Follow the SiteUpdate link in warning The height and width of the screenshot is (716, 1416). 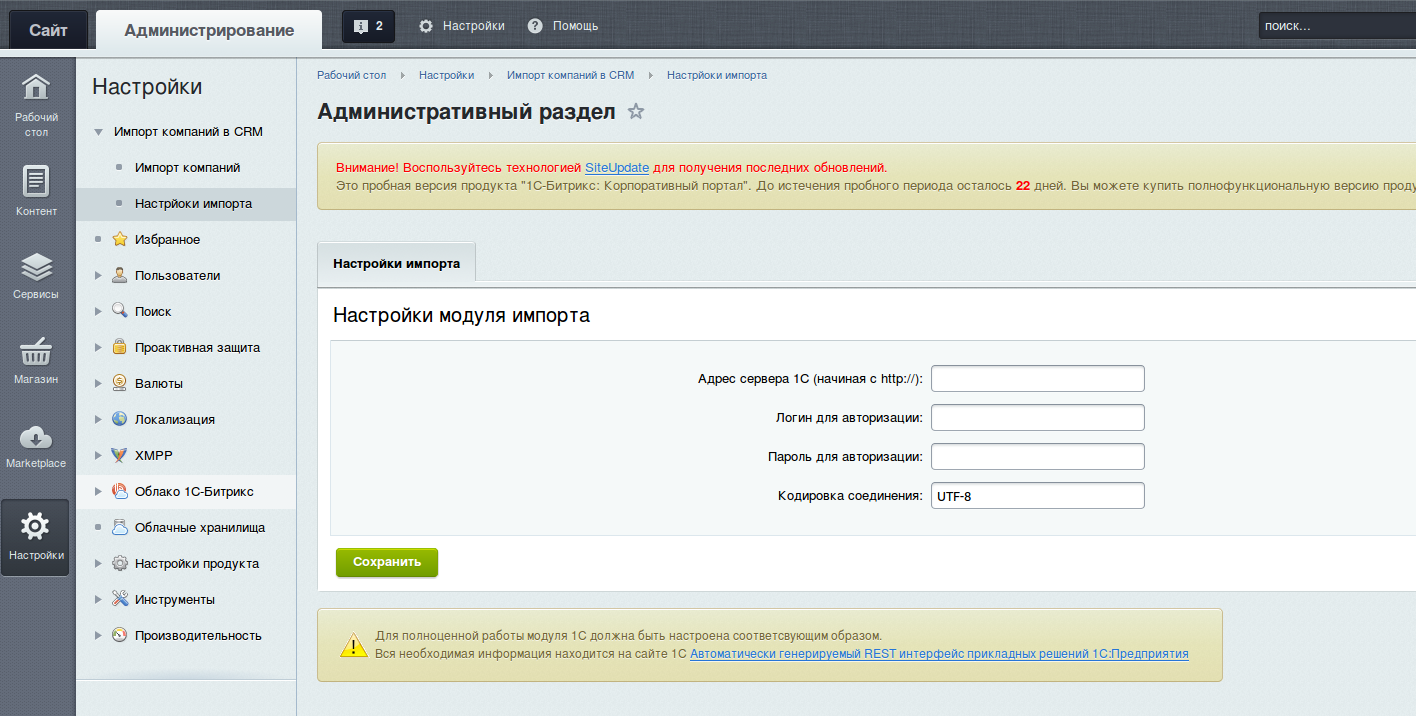point(617,167)
